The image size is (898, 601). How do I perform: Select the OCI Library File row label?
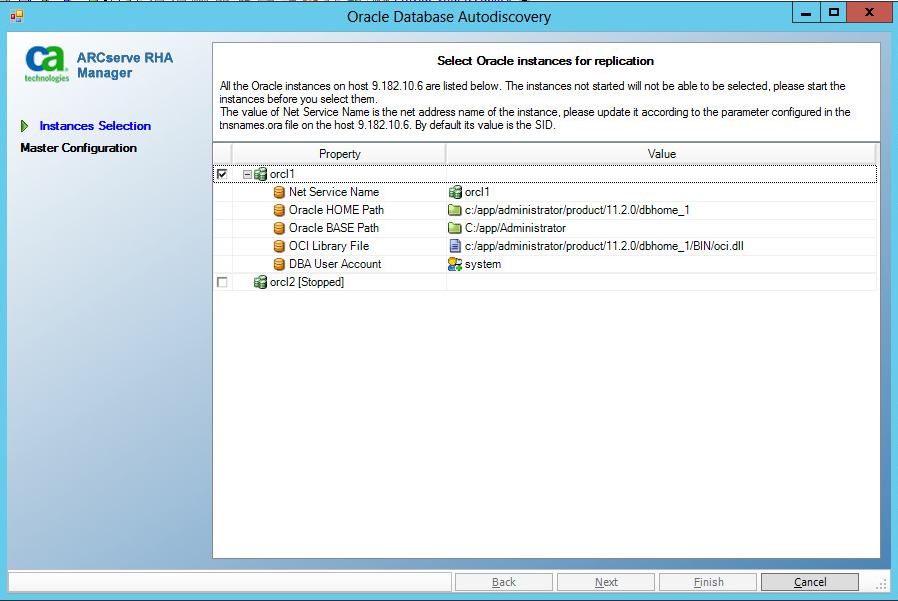[x=329, y=246]
